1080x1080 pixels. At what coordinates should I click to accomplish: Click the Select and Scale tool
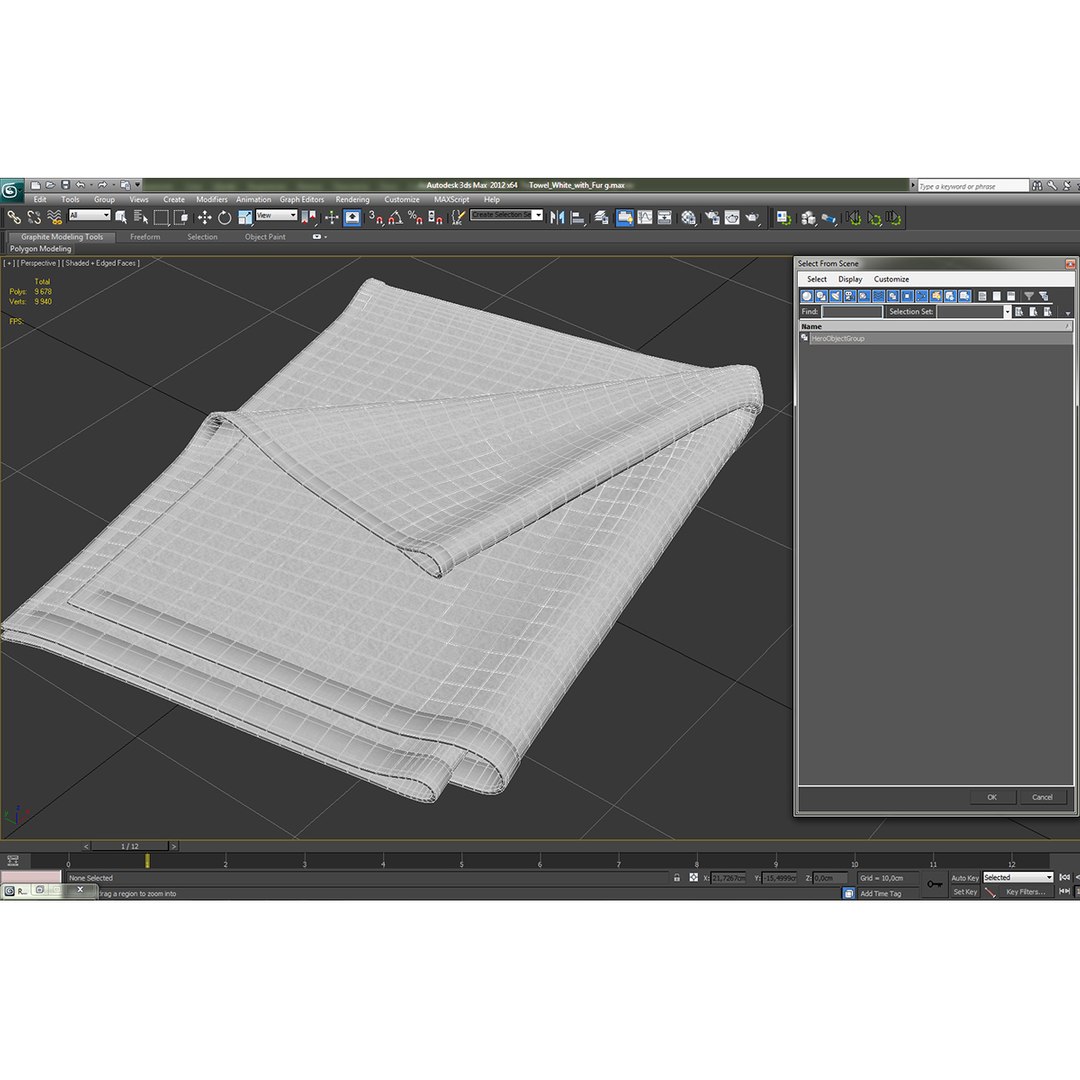(245, 218)
